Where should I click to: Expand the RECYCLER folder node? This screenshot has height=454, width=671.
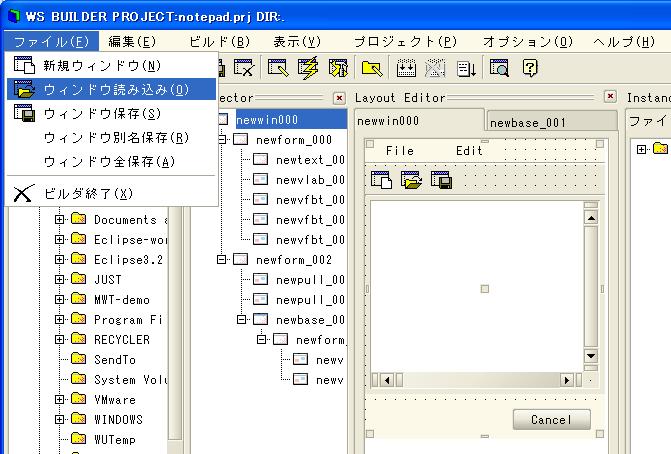tap(59, 339)
